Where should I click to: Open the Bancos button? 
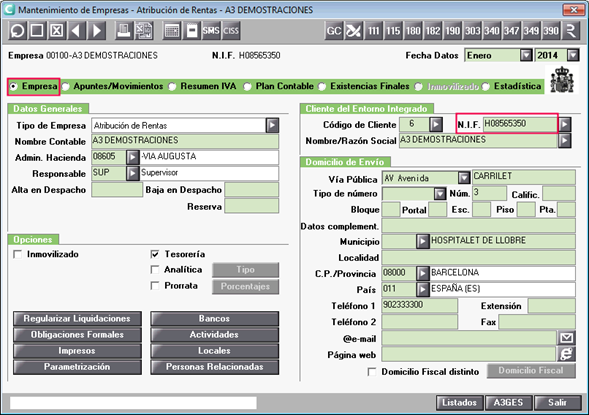click(x=214, y=318)
